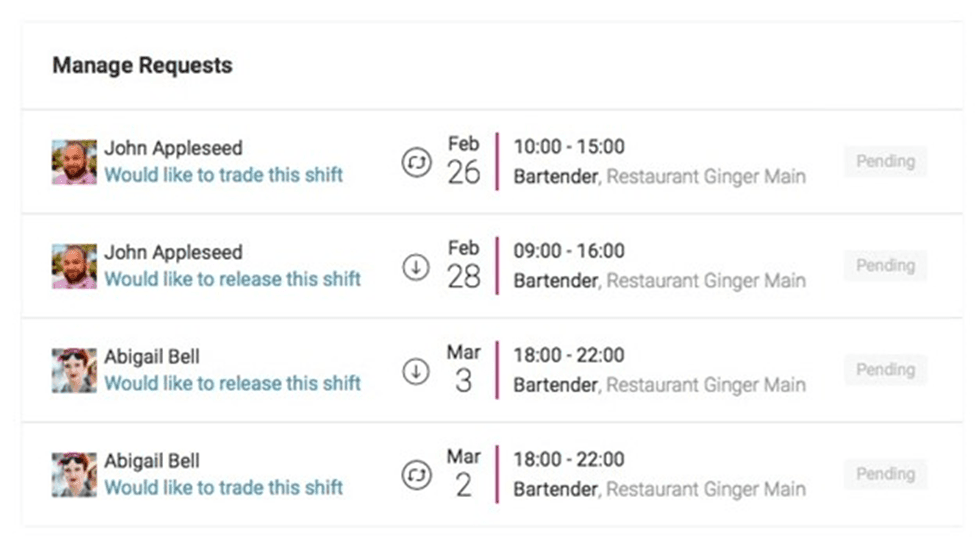
Task: Click trade icon for the Mar 2 shift
Action: pyautogui.click(x=415, y=475)
